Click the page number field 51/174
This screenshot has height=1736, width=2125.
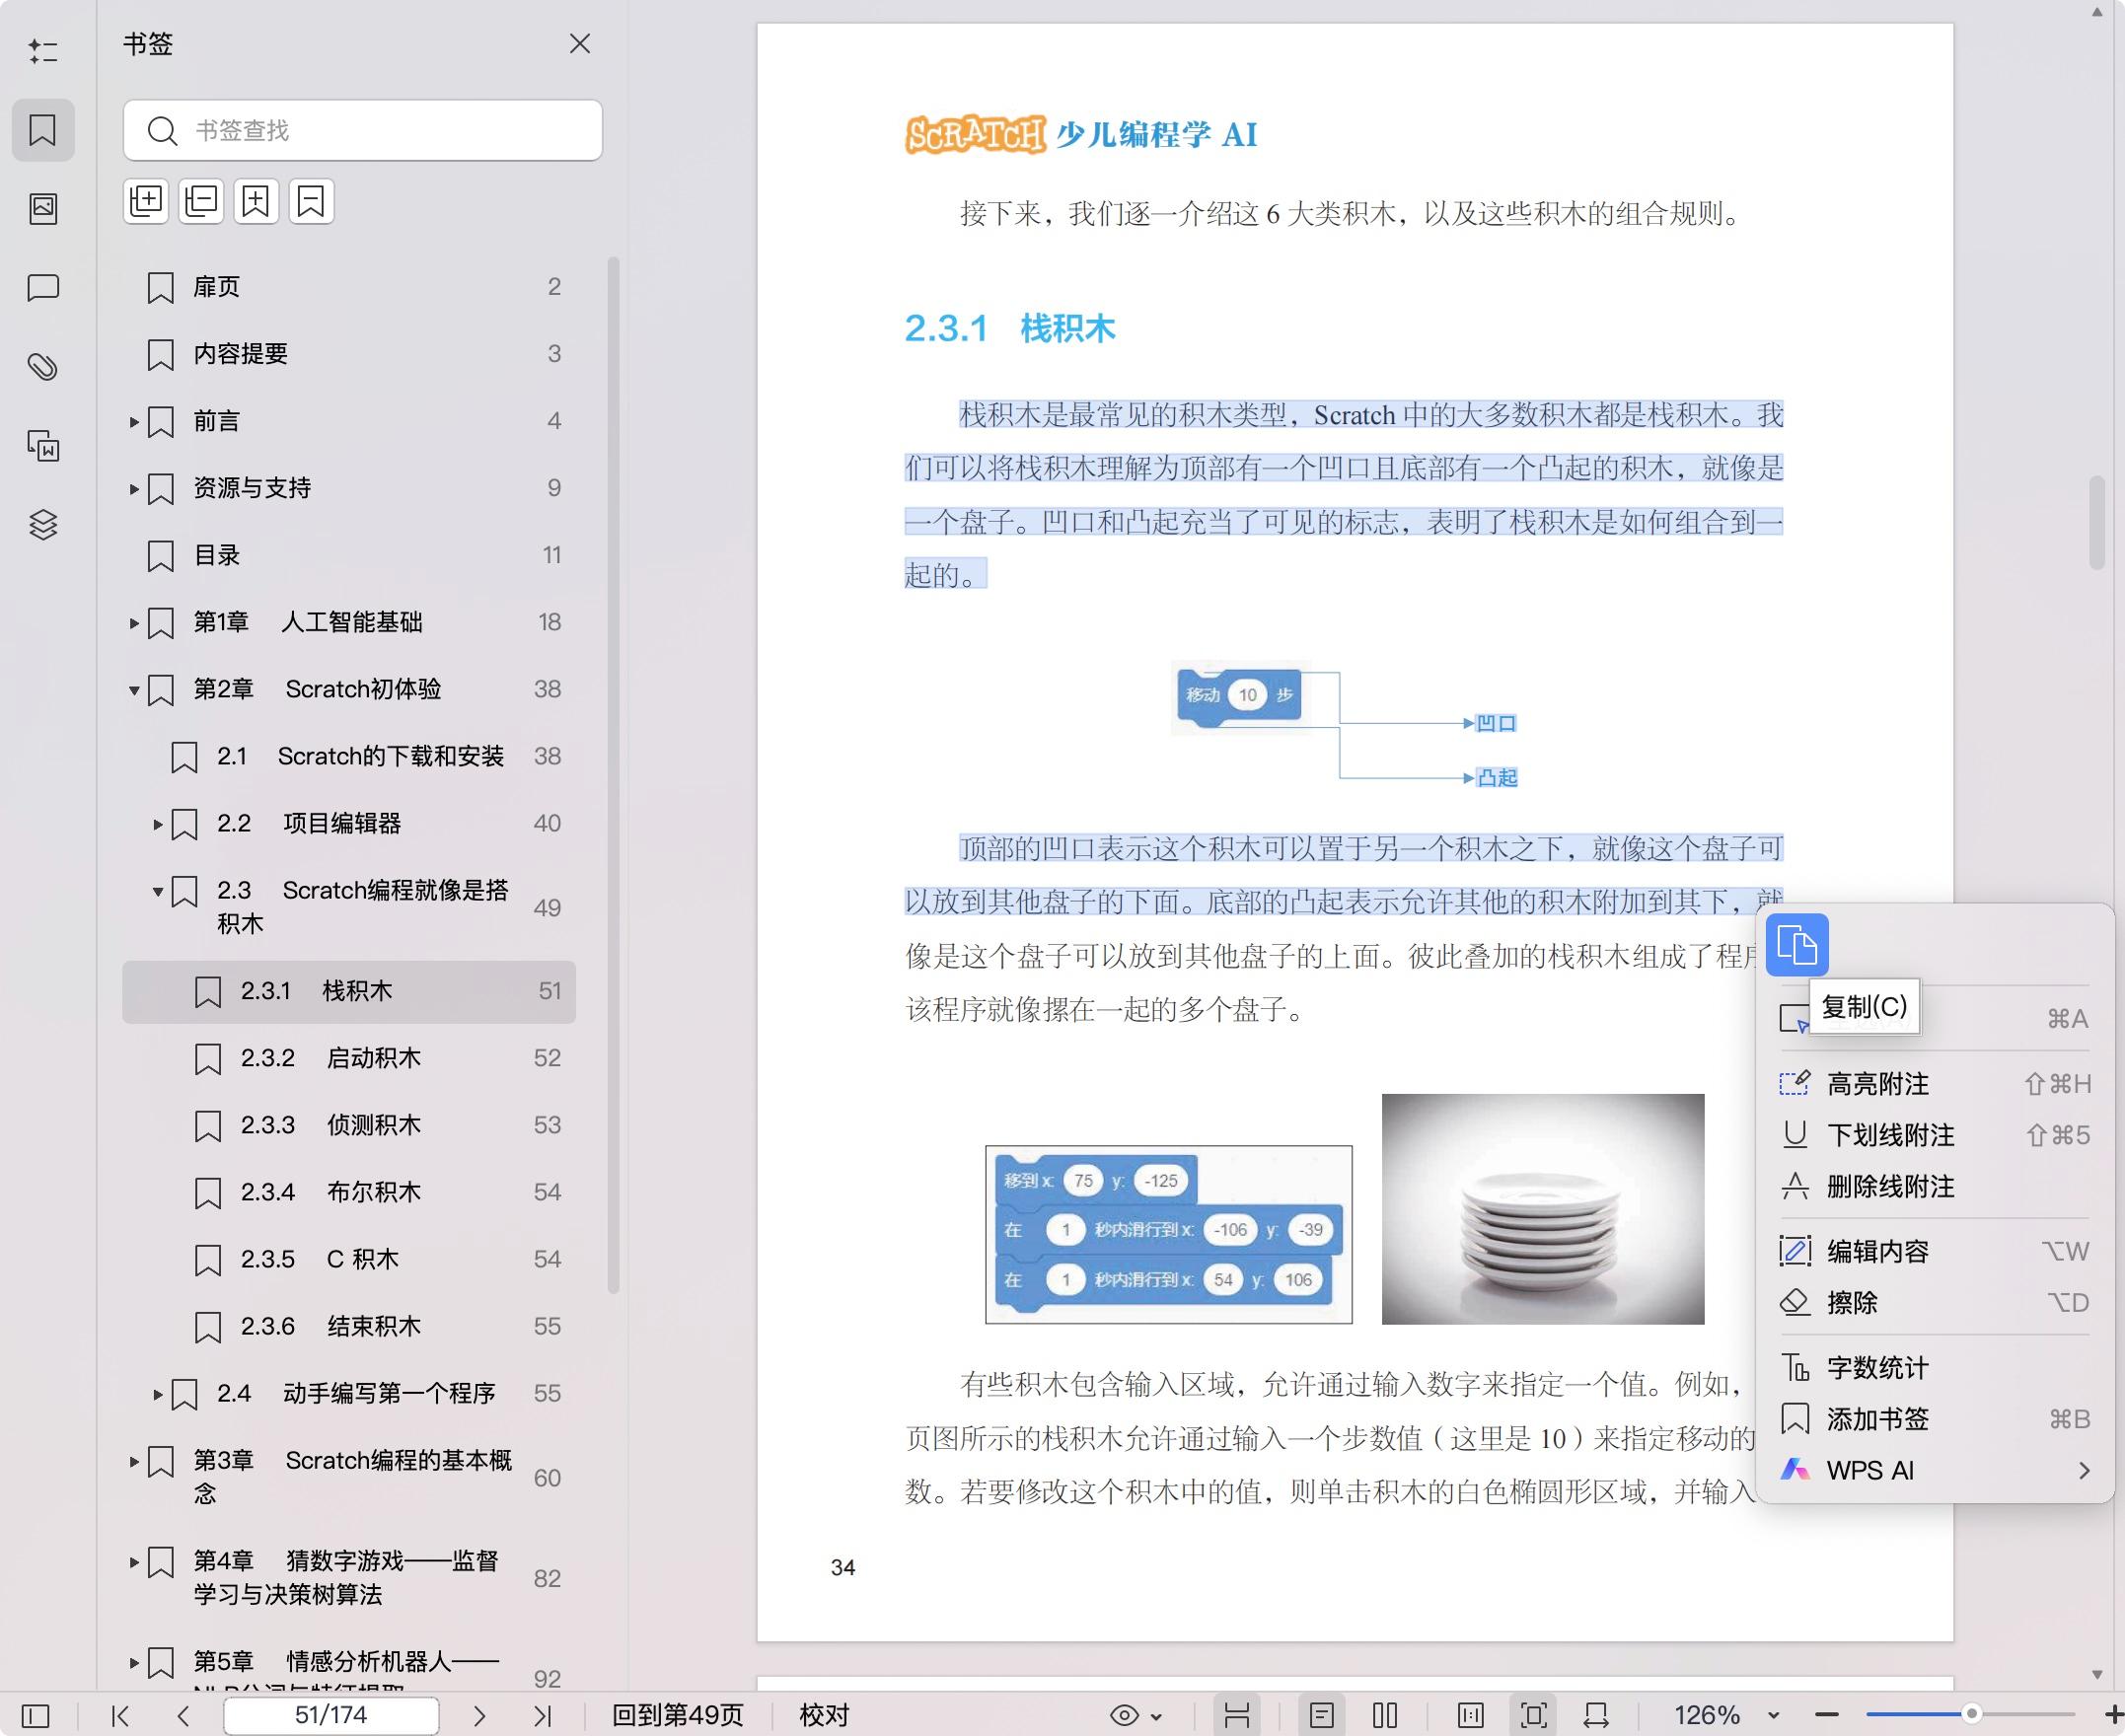[331, 1716]
